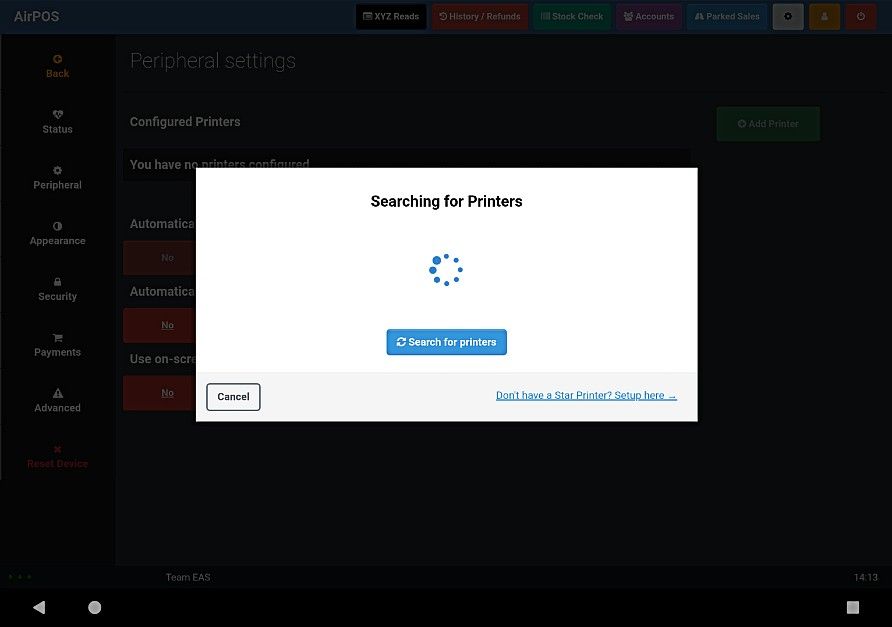Image resolution: width=892 pixels, height=627 pixels.
Task: Click the Search for printers button
Action: pyautogui.click(x=447, y=342)
